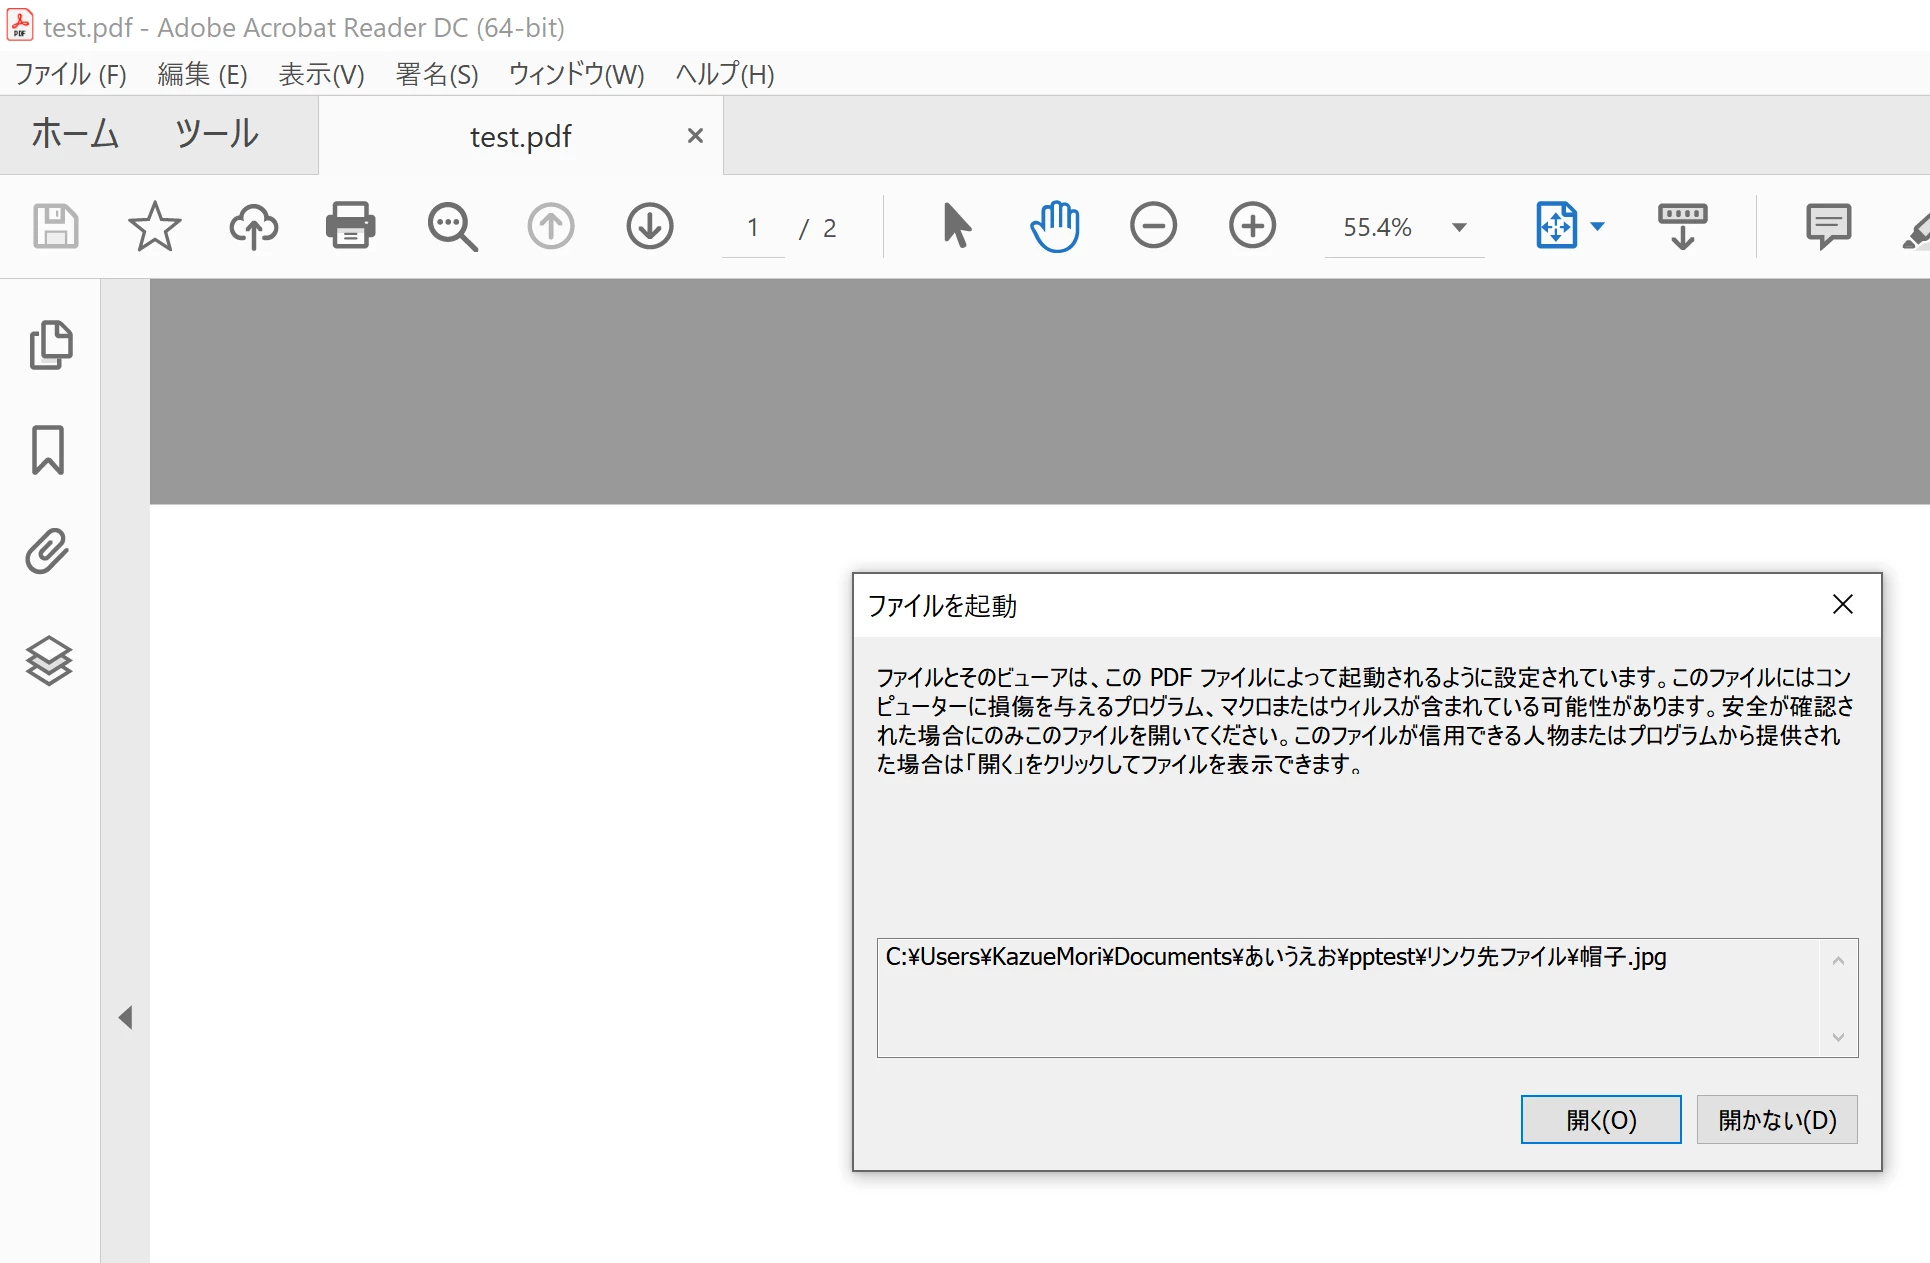Open the page thumbnails panel
The image size is (1930, 1263).
point(50,345)
